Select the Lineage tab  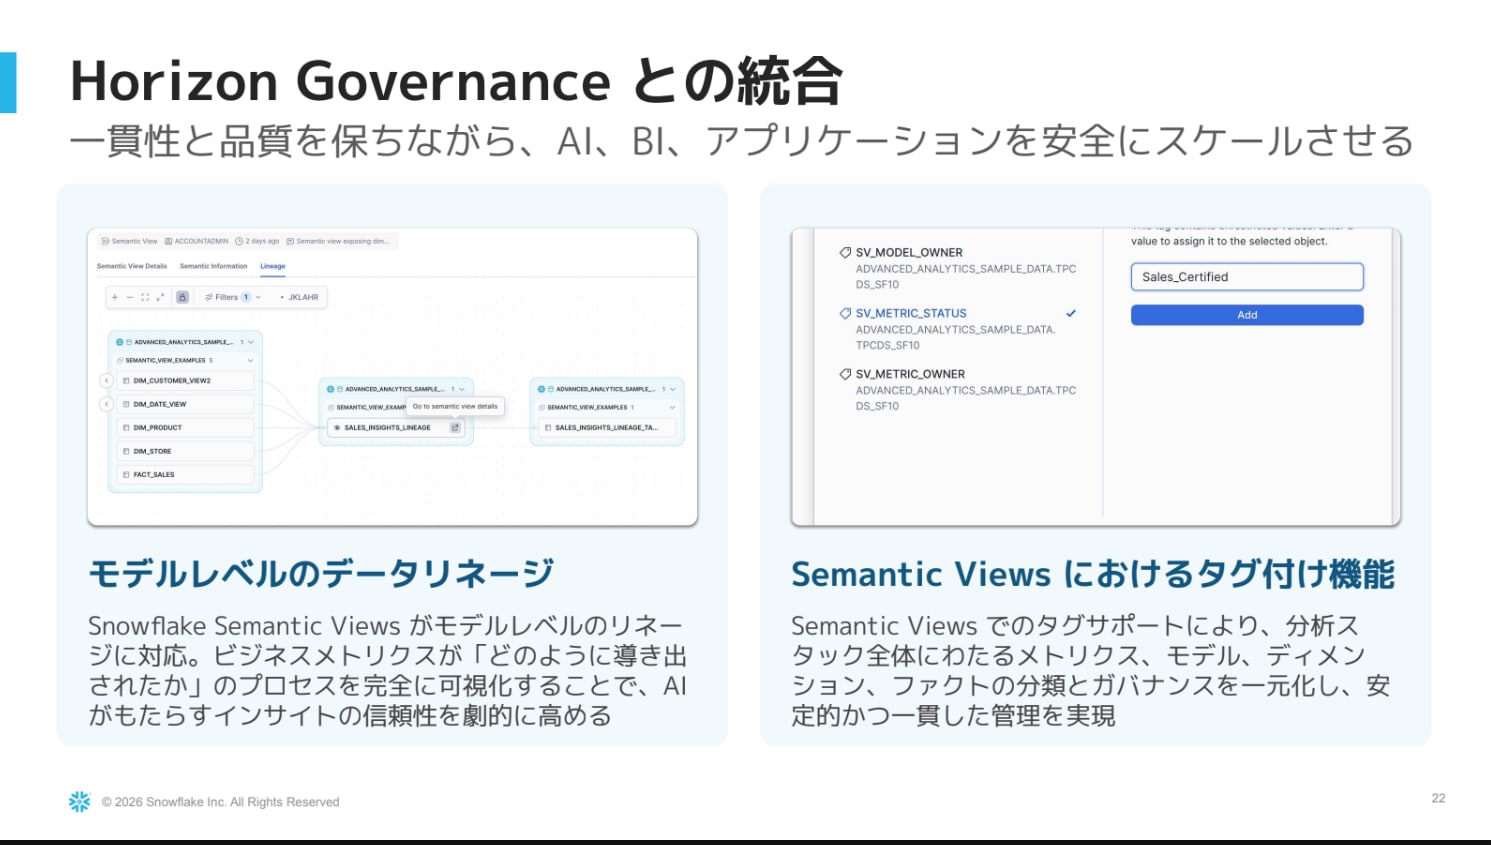tap(273, 266)
